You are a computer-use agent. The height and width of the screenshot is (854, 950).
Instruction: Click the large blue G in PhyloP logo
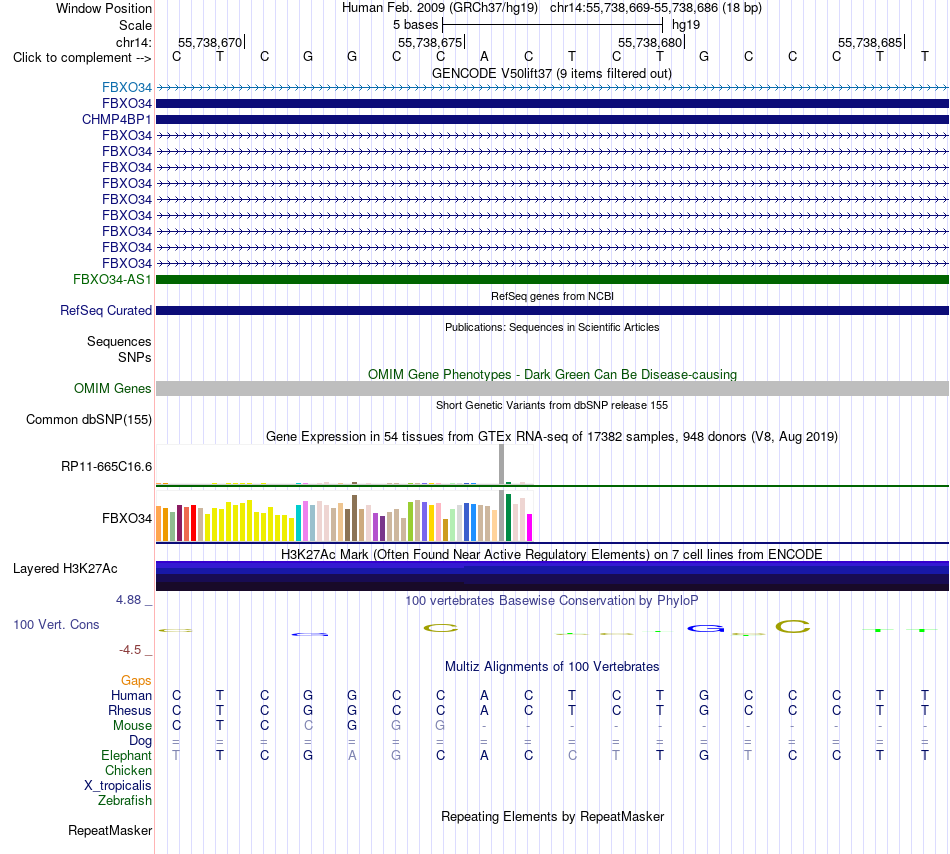tap(706, 629)
